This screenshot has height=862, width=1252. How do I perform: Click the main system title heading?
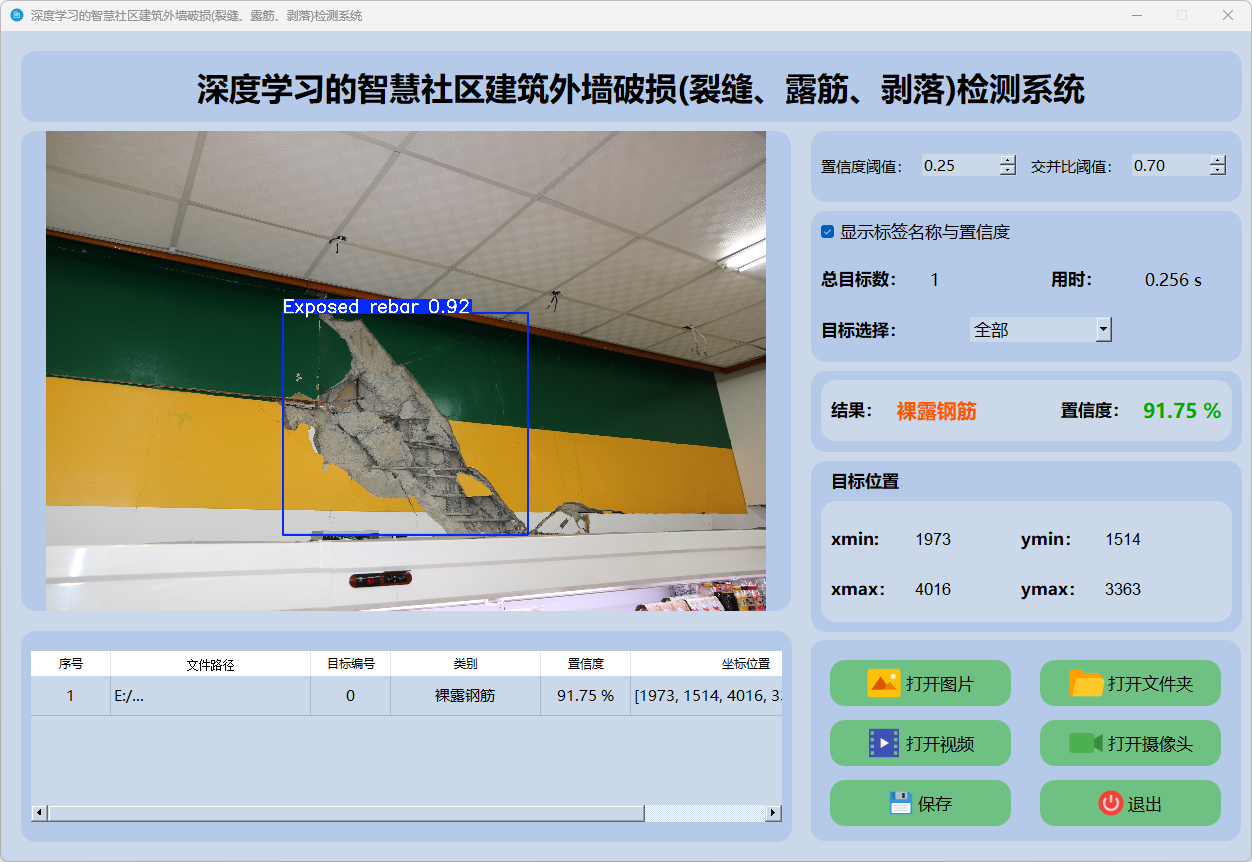click(x=640, y=89)
